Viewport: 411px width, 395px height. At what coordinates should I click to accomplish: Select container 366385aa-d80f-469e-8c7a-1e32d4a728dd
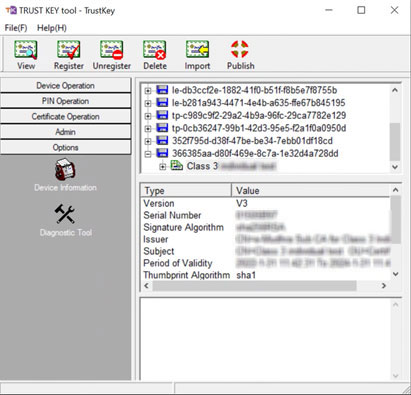point(255,153)
